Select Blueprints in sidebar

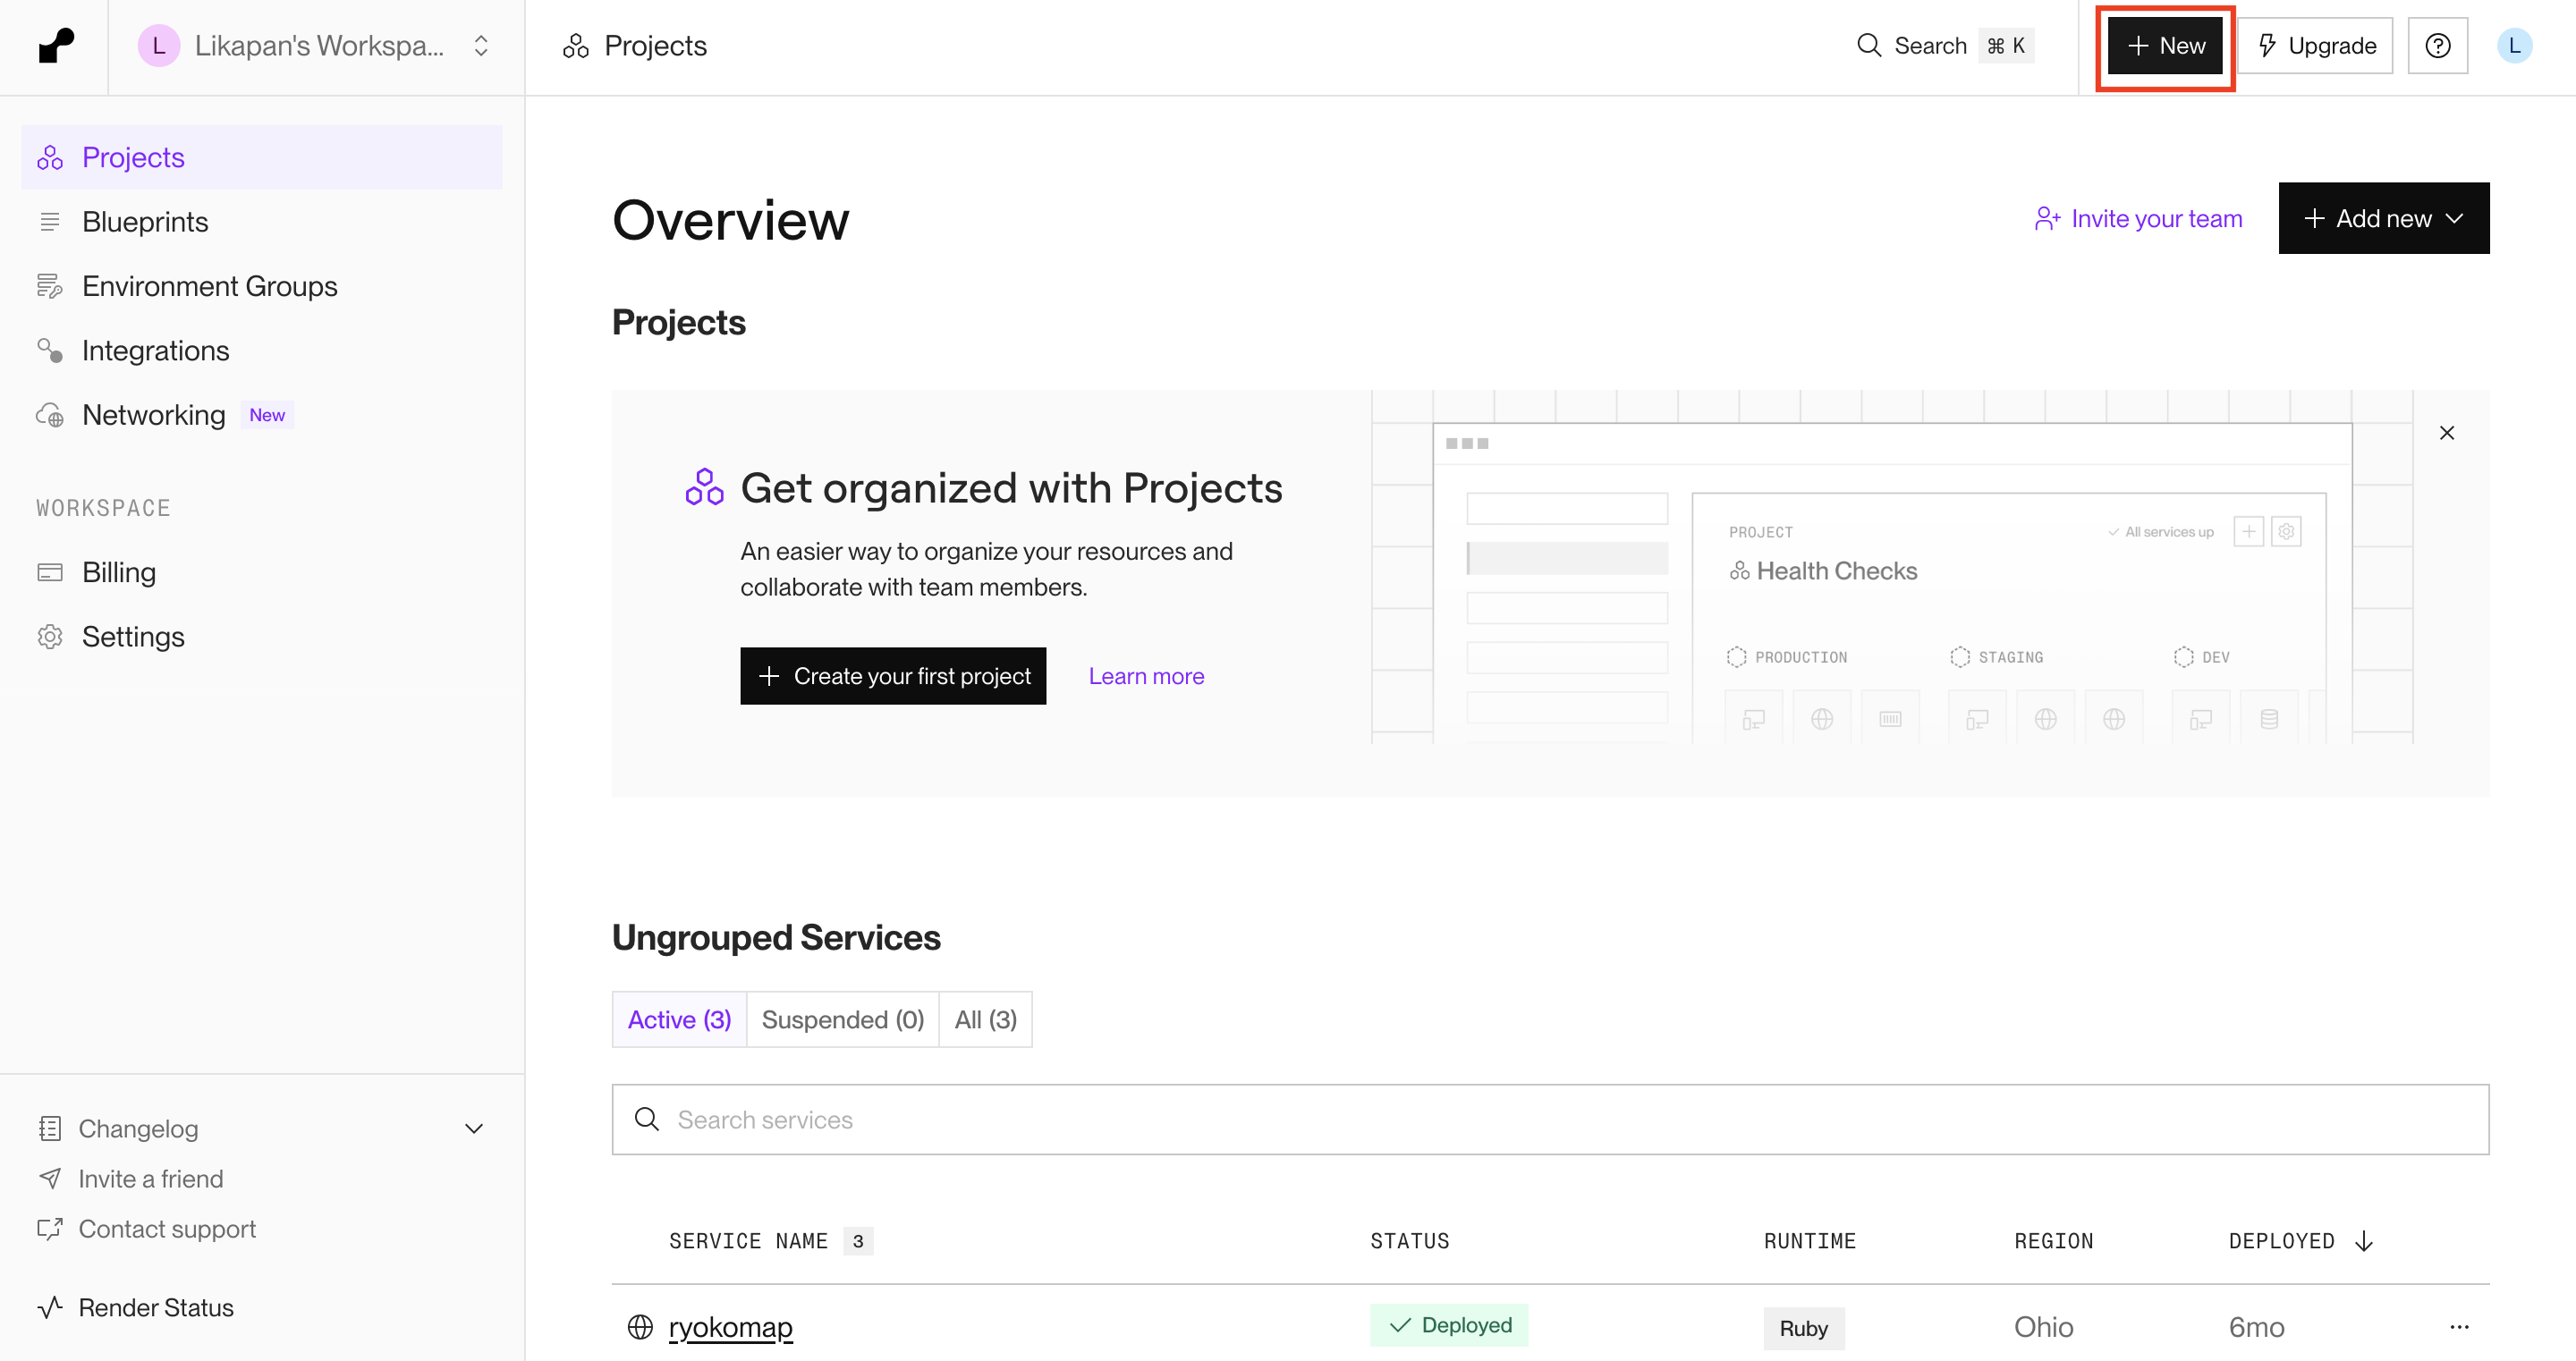145,221
